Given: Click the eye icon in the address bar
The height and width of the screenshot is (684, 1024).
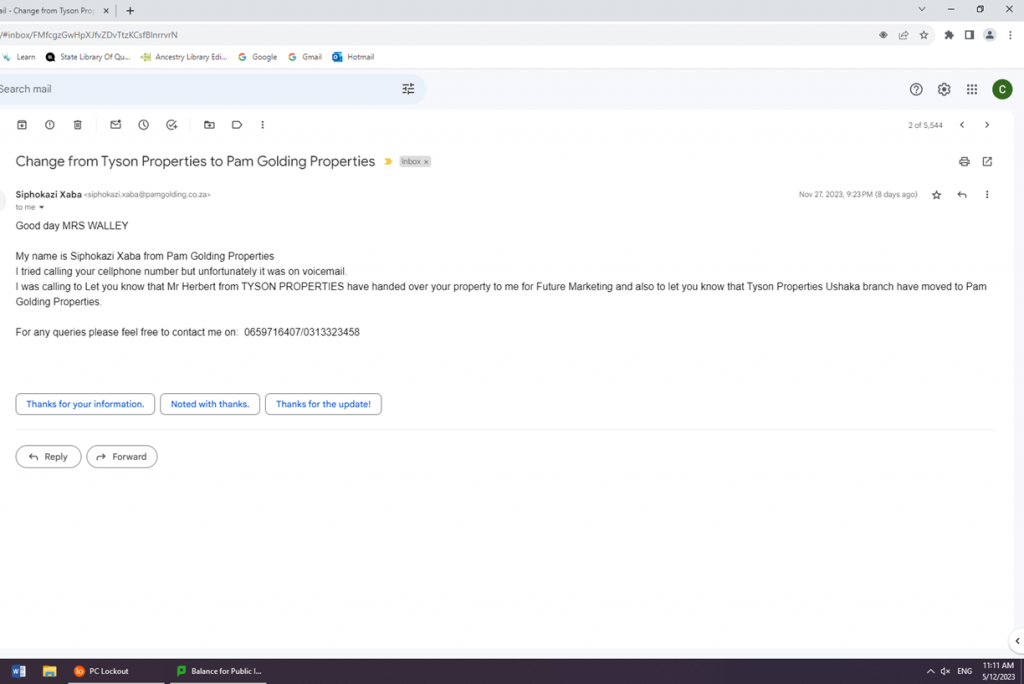Looking at the screenshot, I should pyautogui.click(x=883, y=35).
